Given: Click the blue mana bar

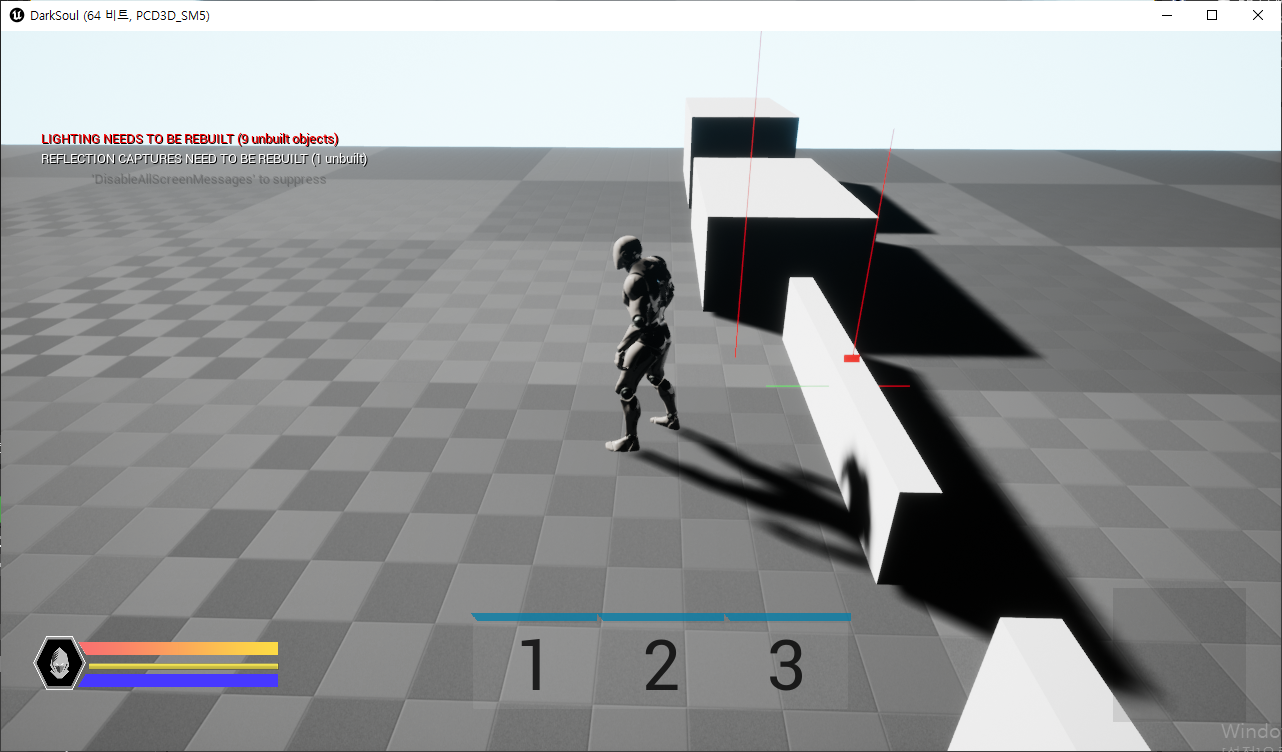Looking at the screenshot, I should (178, 680).
